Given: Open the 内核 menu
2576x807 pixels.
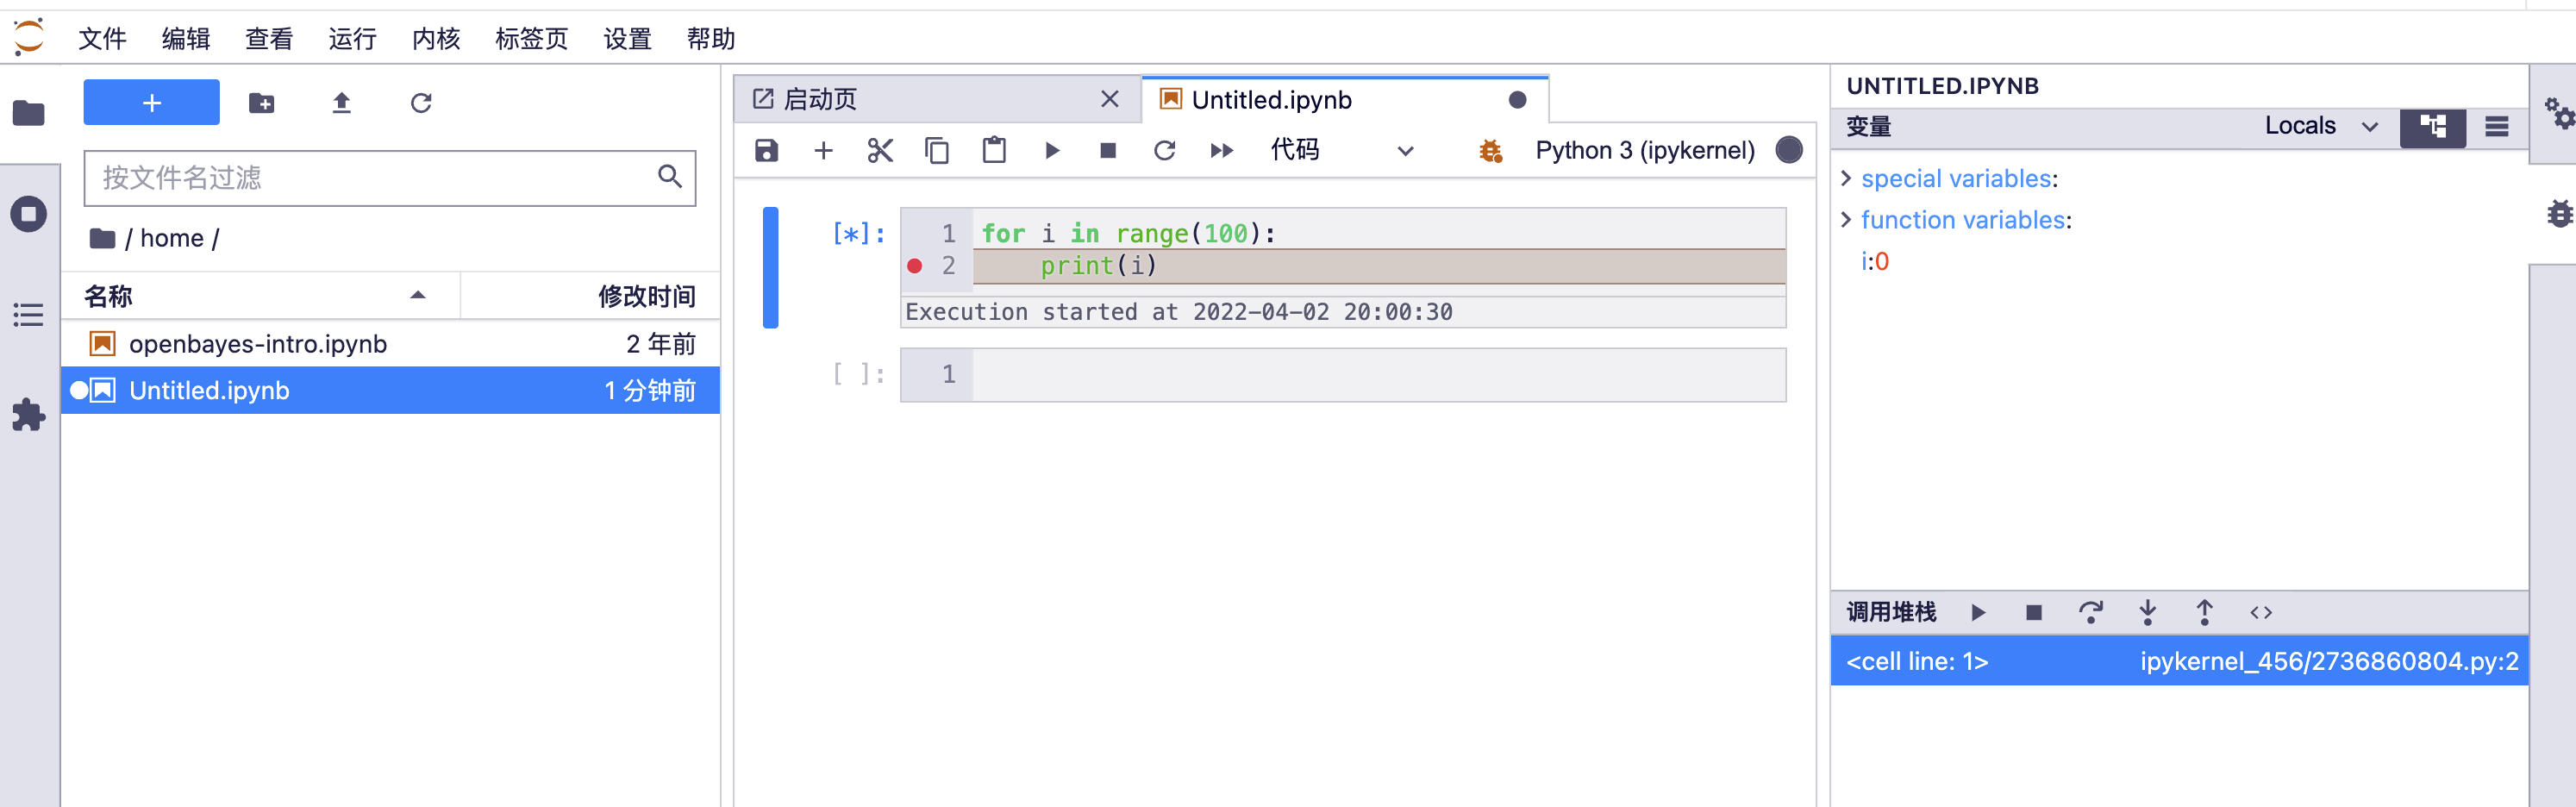Looking at the screenshot, I should pyautogui.click(x=436, y=39).
